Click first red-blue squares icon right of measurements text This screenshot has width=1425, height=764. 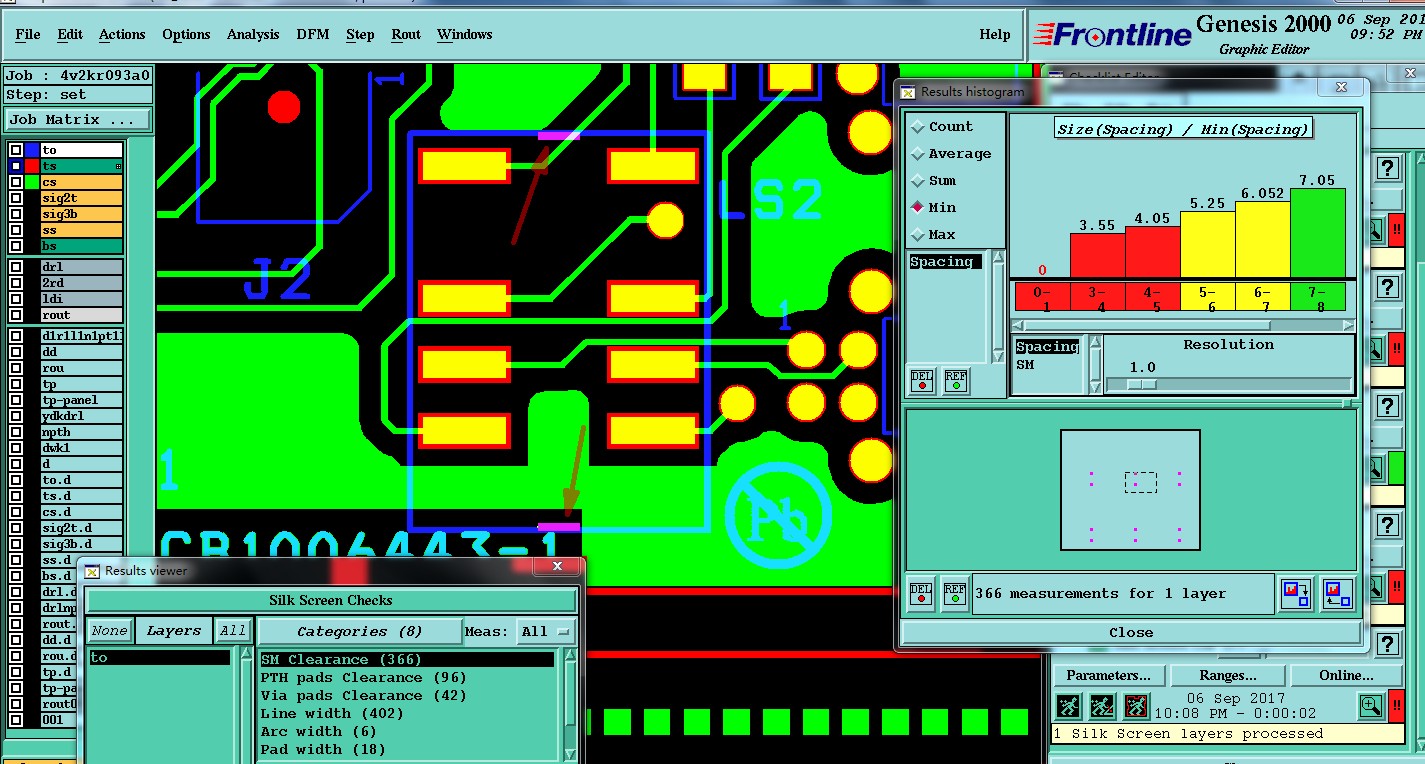1296,593
